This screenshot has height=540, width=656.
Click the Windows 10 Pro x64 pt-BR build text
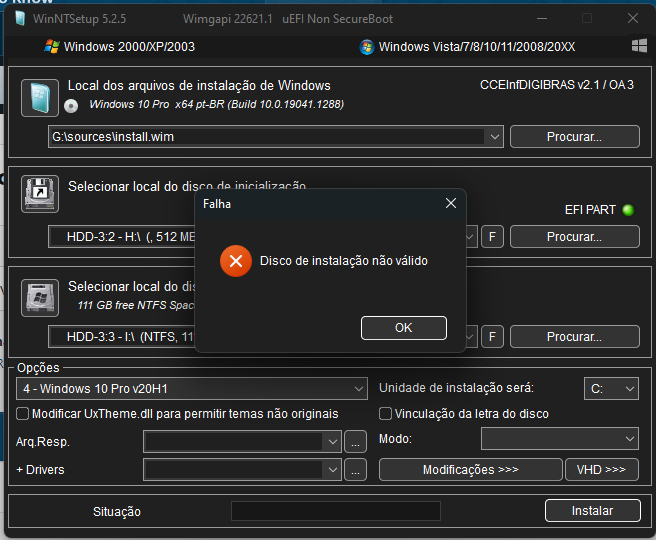point(216,104)
